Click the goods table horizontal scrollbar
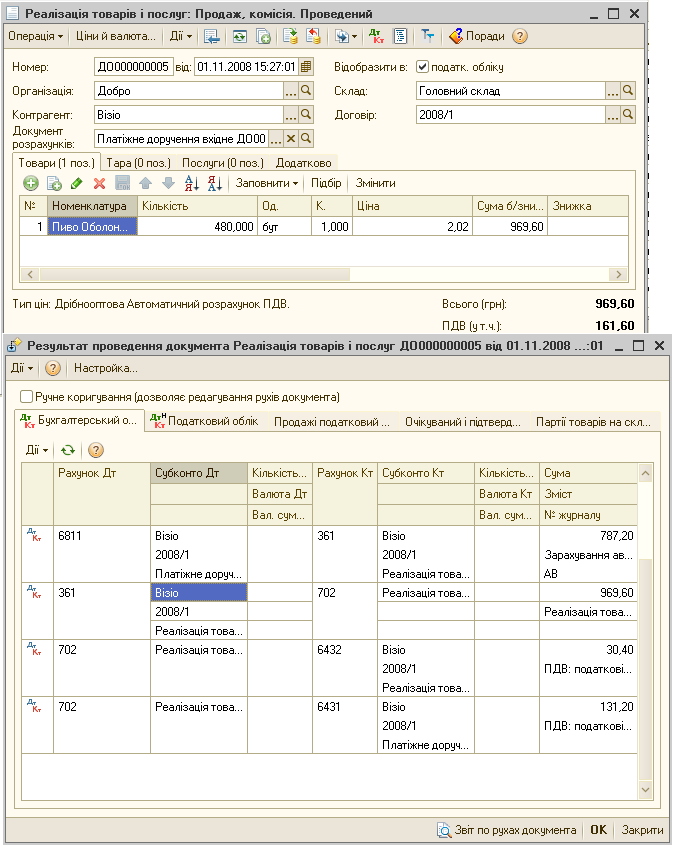This screenshot has width=673, height=845. [x=195, y=274]
